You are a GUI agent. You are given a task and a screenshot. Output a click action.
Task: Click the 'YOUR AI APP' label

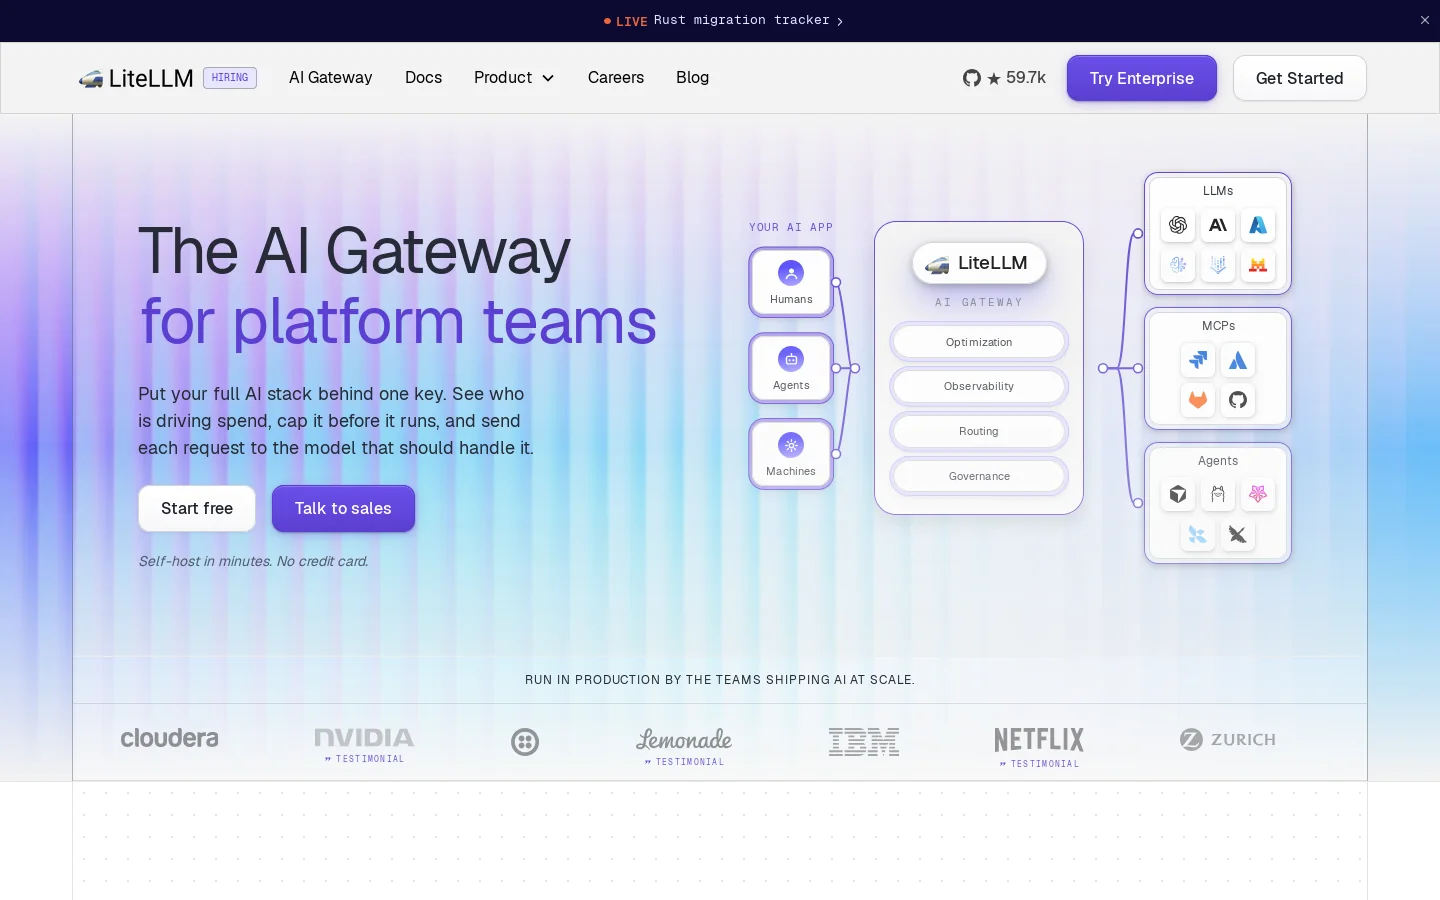(x=791, y=227)
